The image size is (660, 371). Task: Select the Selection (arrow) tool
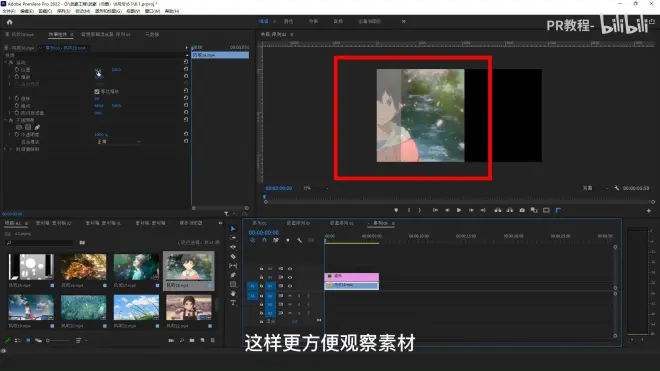(233, 229)
